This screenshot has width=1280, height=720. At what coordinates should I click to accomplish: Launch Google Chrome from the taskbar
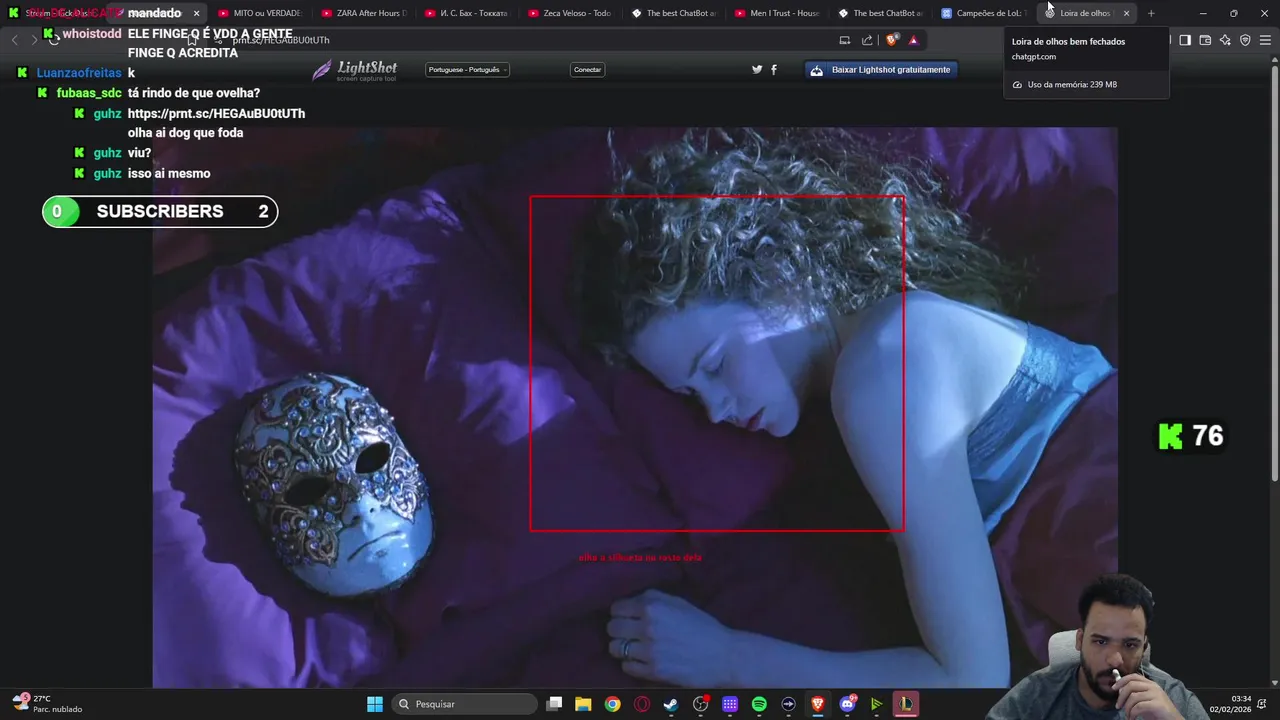[612, 704]
